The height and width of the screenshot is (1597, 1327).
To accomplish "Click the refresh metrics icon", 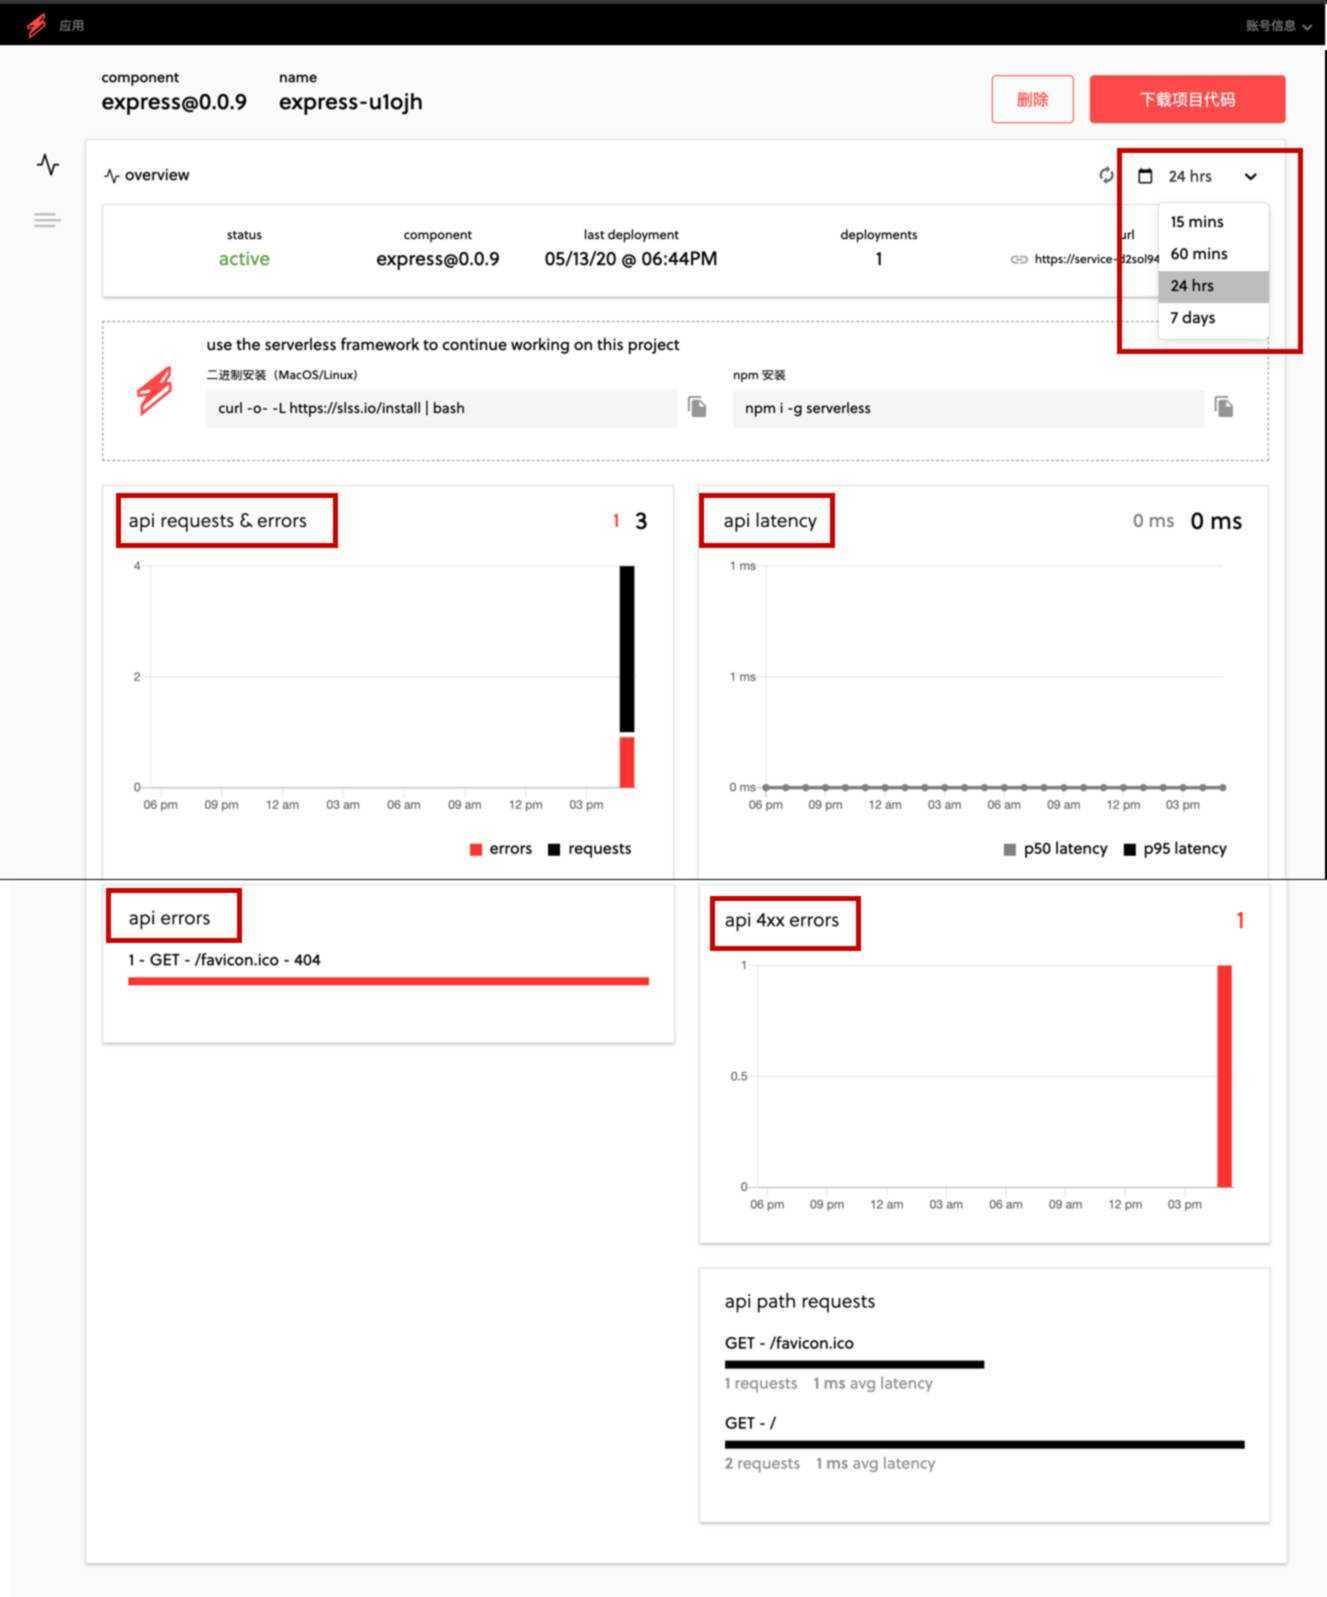I will click(x=1106, y=175).
